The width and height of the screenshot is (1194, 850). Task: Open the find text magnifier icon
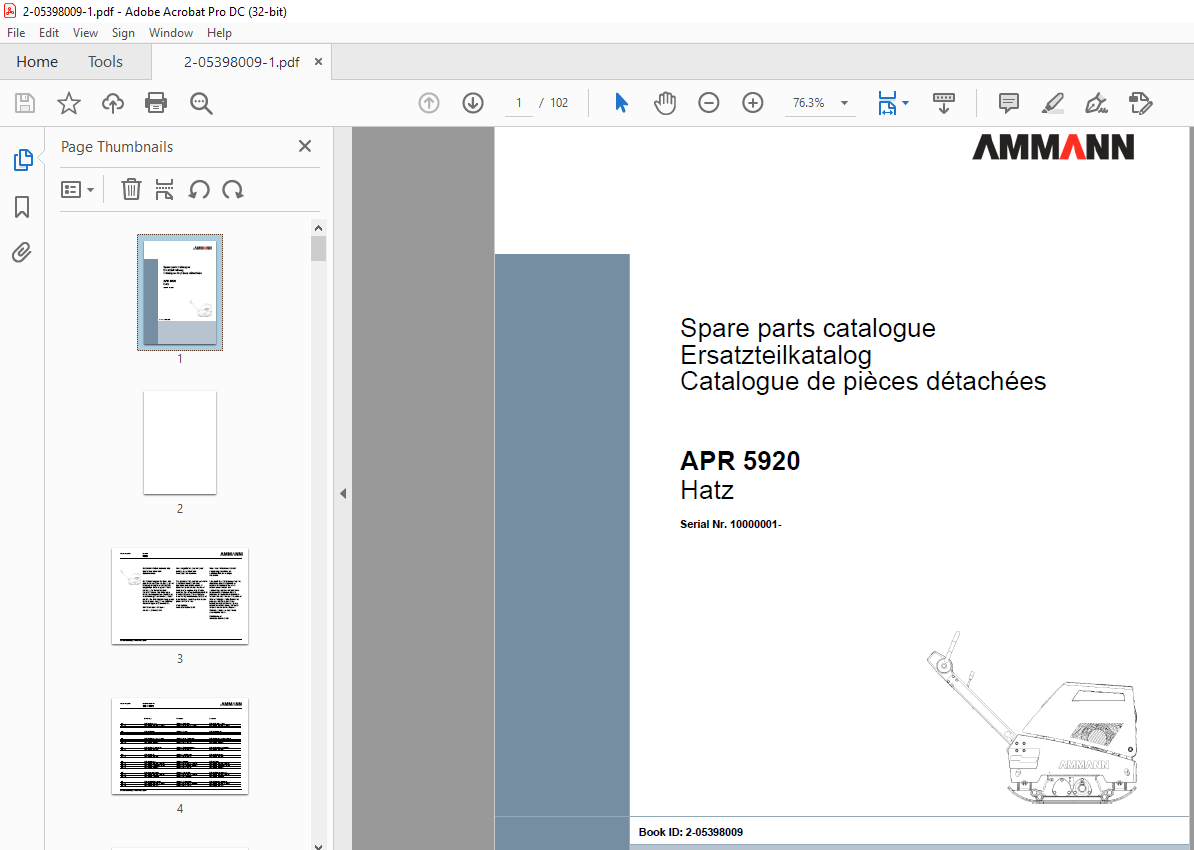[x=201, y=103]
